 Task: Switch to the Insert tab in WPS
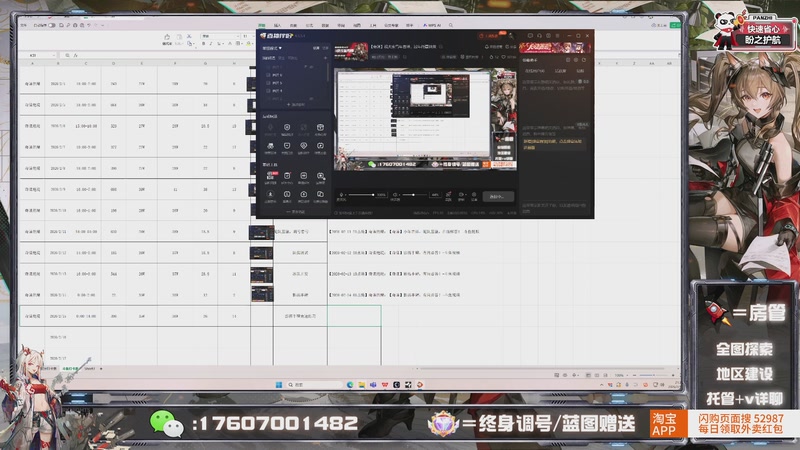277,26
